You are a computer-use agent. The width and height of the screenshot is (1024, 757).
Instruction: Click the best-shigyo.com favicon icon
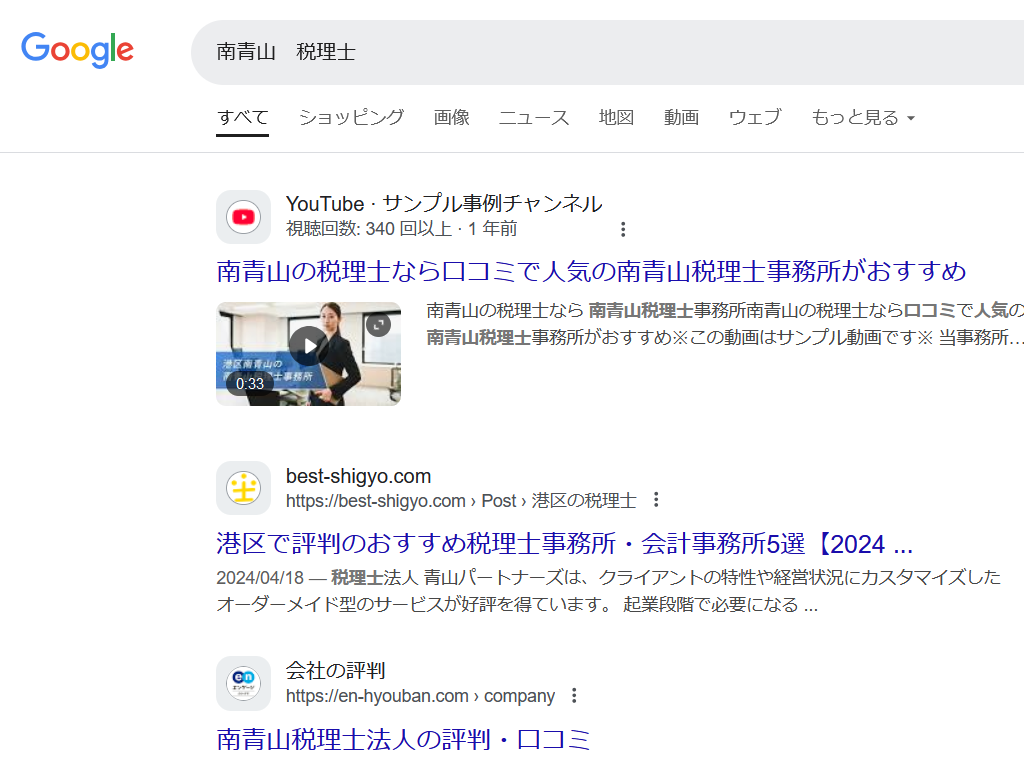244,488
